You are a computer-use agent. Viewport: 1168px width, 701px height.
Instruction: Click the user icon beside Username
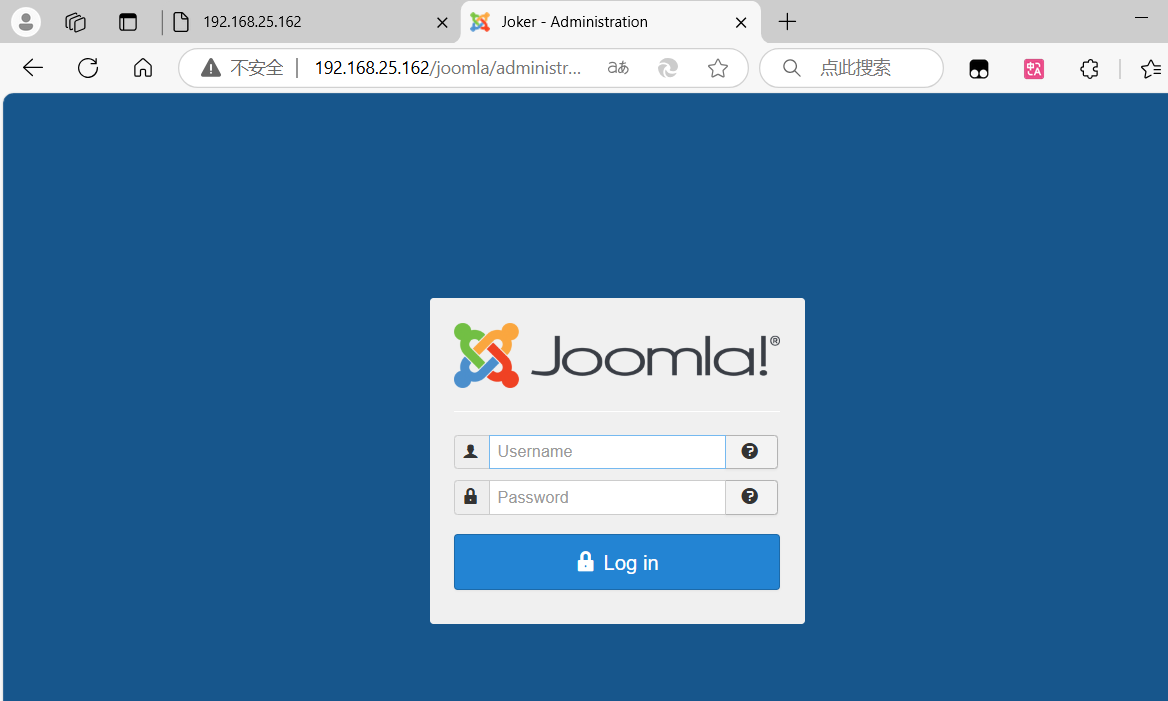pyautogui.click(x=472, y=451)
